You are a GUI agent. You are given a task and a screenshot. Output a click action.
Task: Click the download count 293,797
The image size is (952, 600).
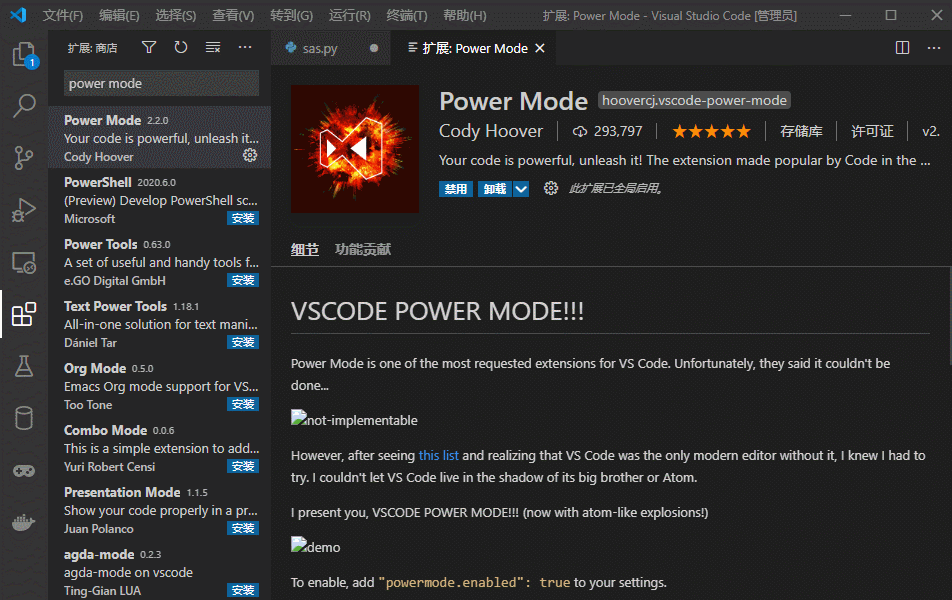608,131
